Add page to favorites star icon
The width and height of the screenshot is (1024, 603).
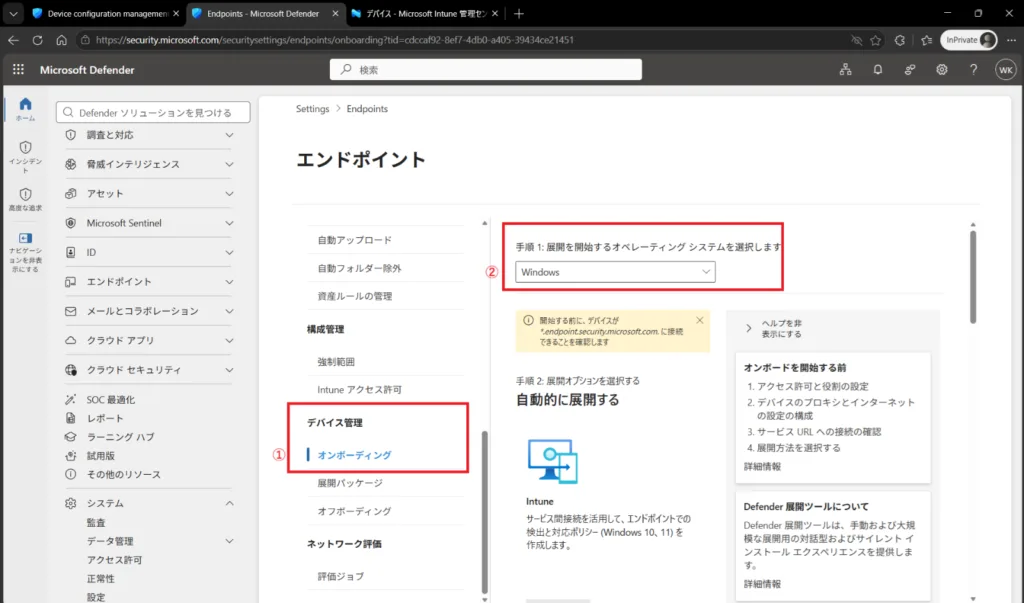(x=875, y=41)
